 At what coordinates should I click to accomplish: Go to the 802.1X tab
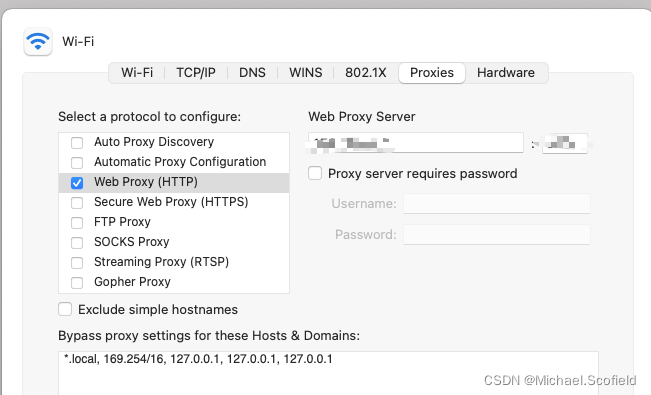click(365, 73)
